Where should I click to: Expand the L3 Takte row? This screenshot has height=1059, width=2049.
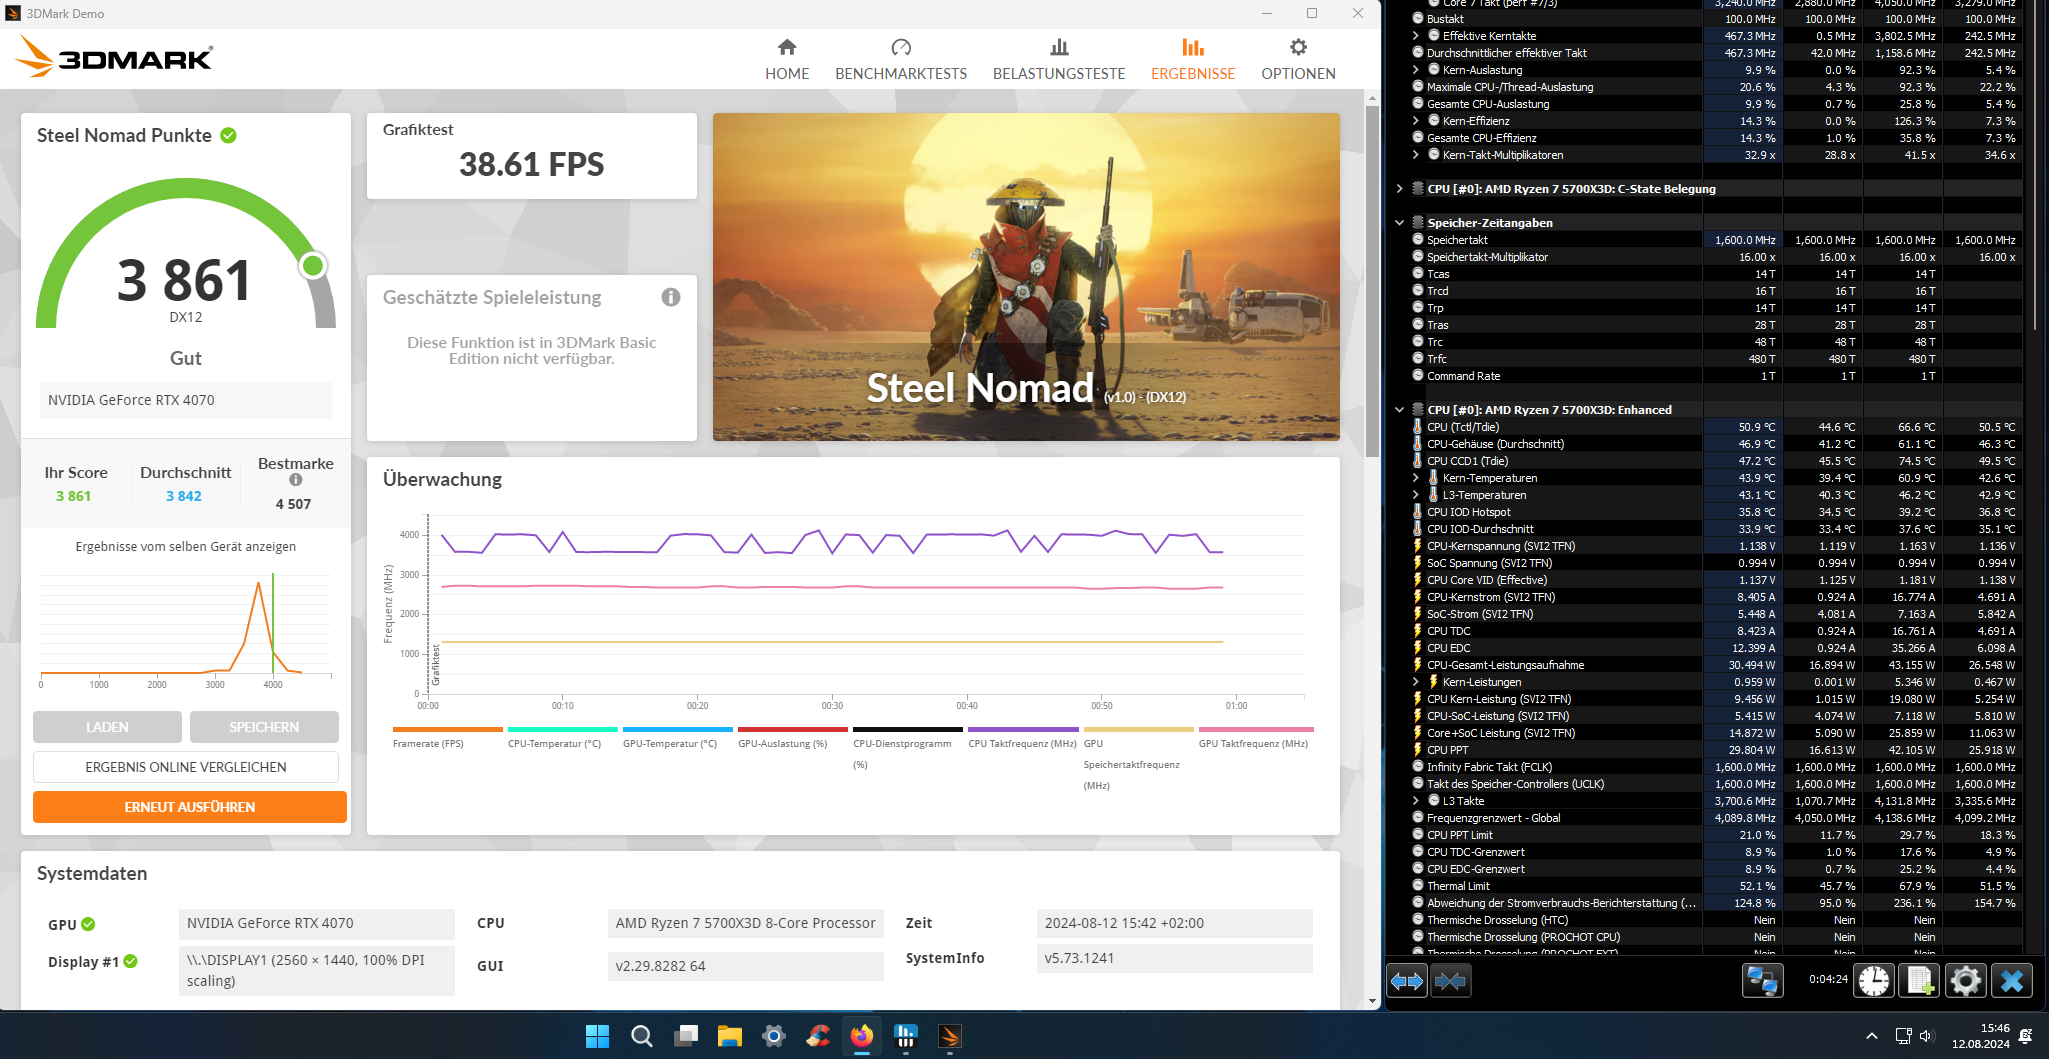1415,801
